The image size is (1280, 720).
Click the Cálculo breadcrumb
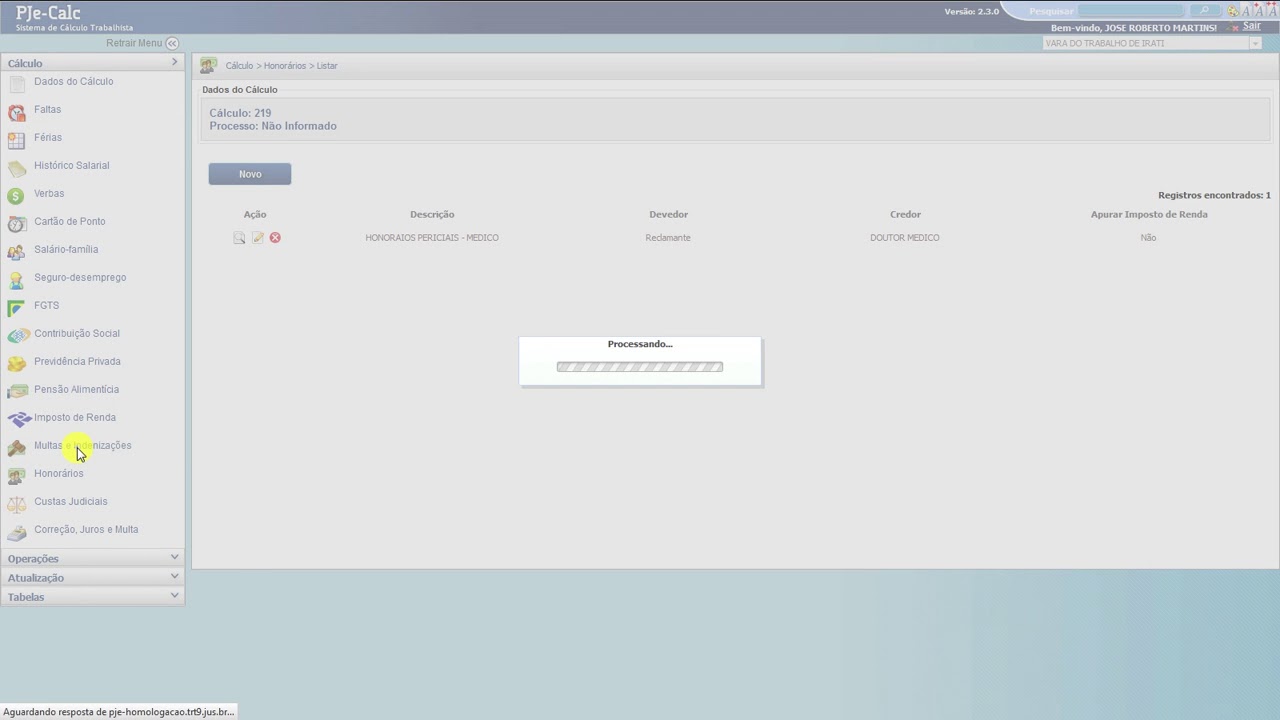pyautogui.click(x=239, y=66)
